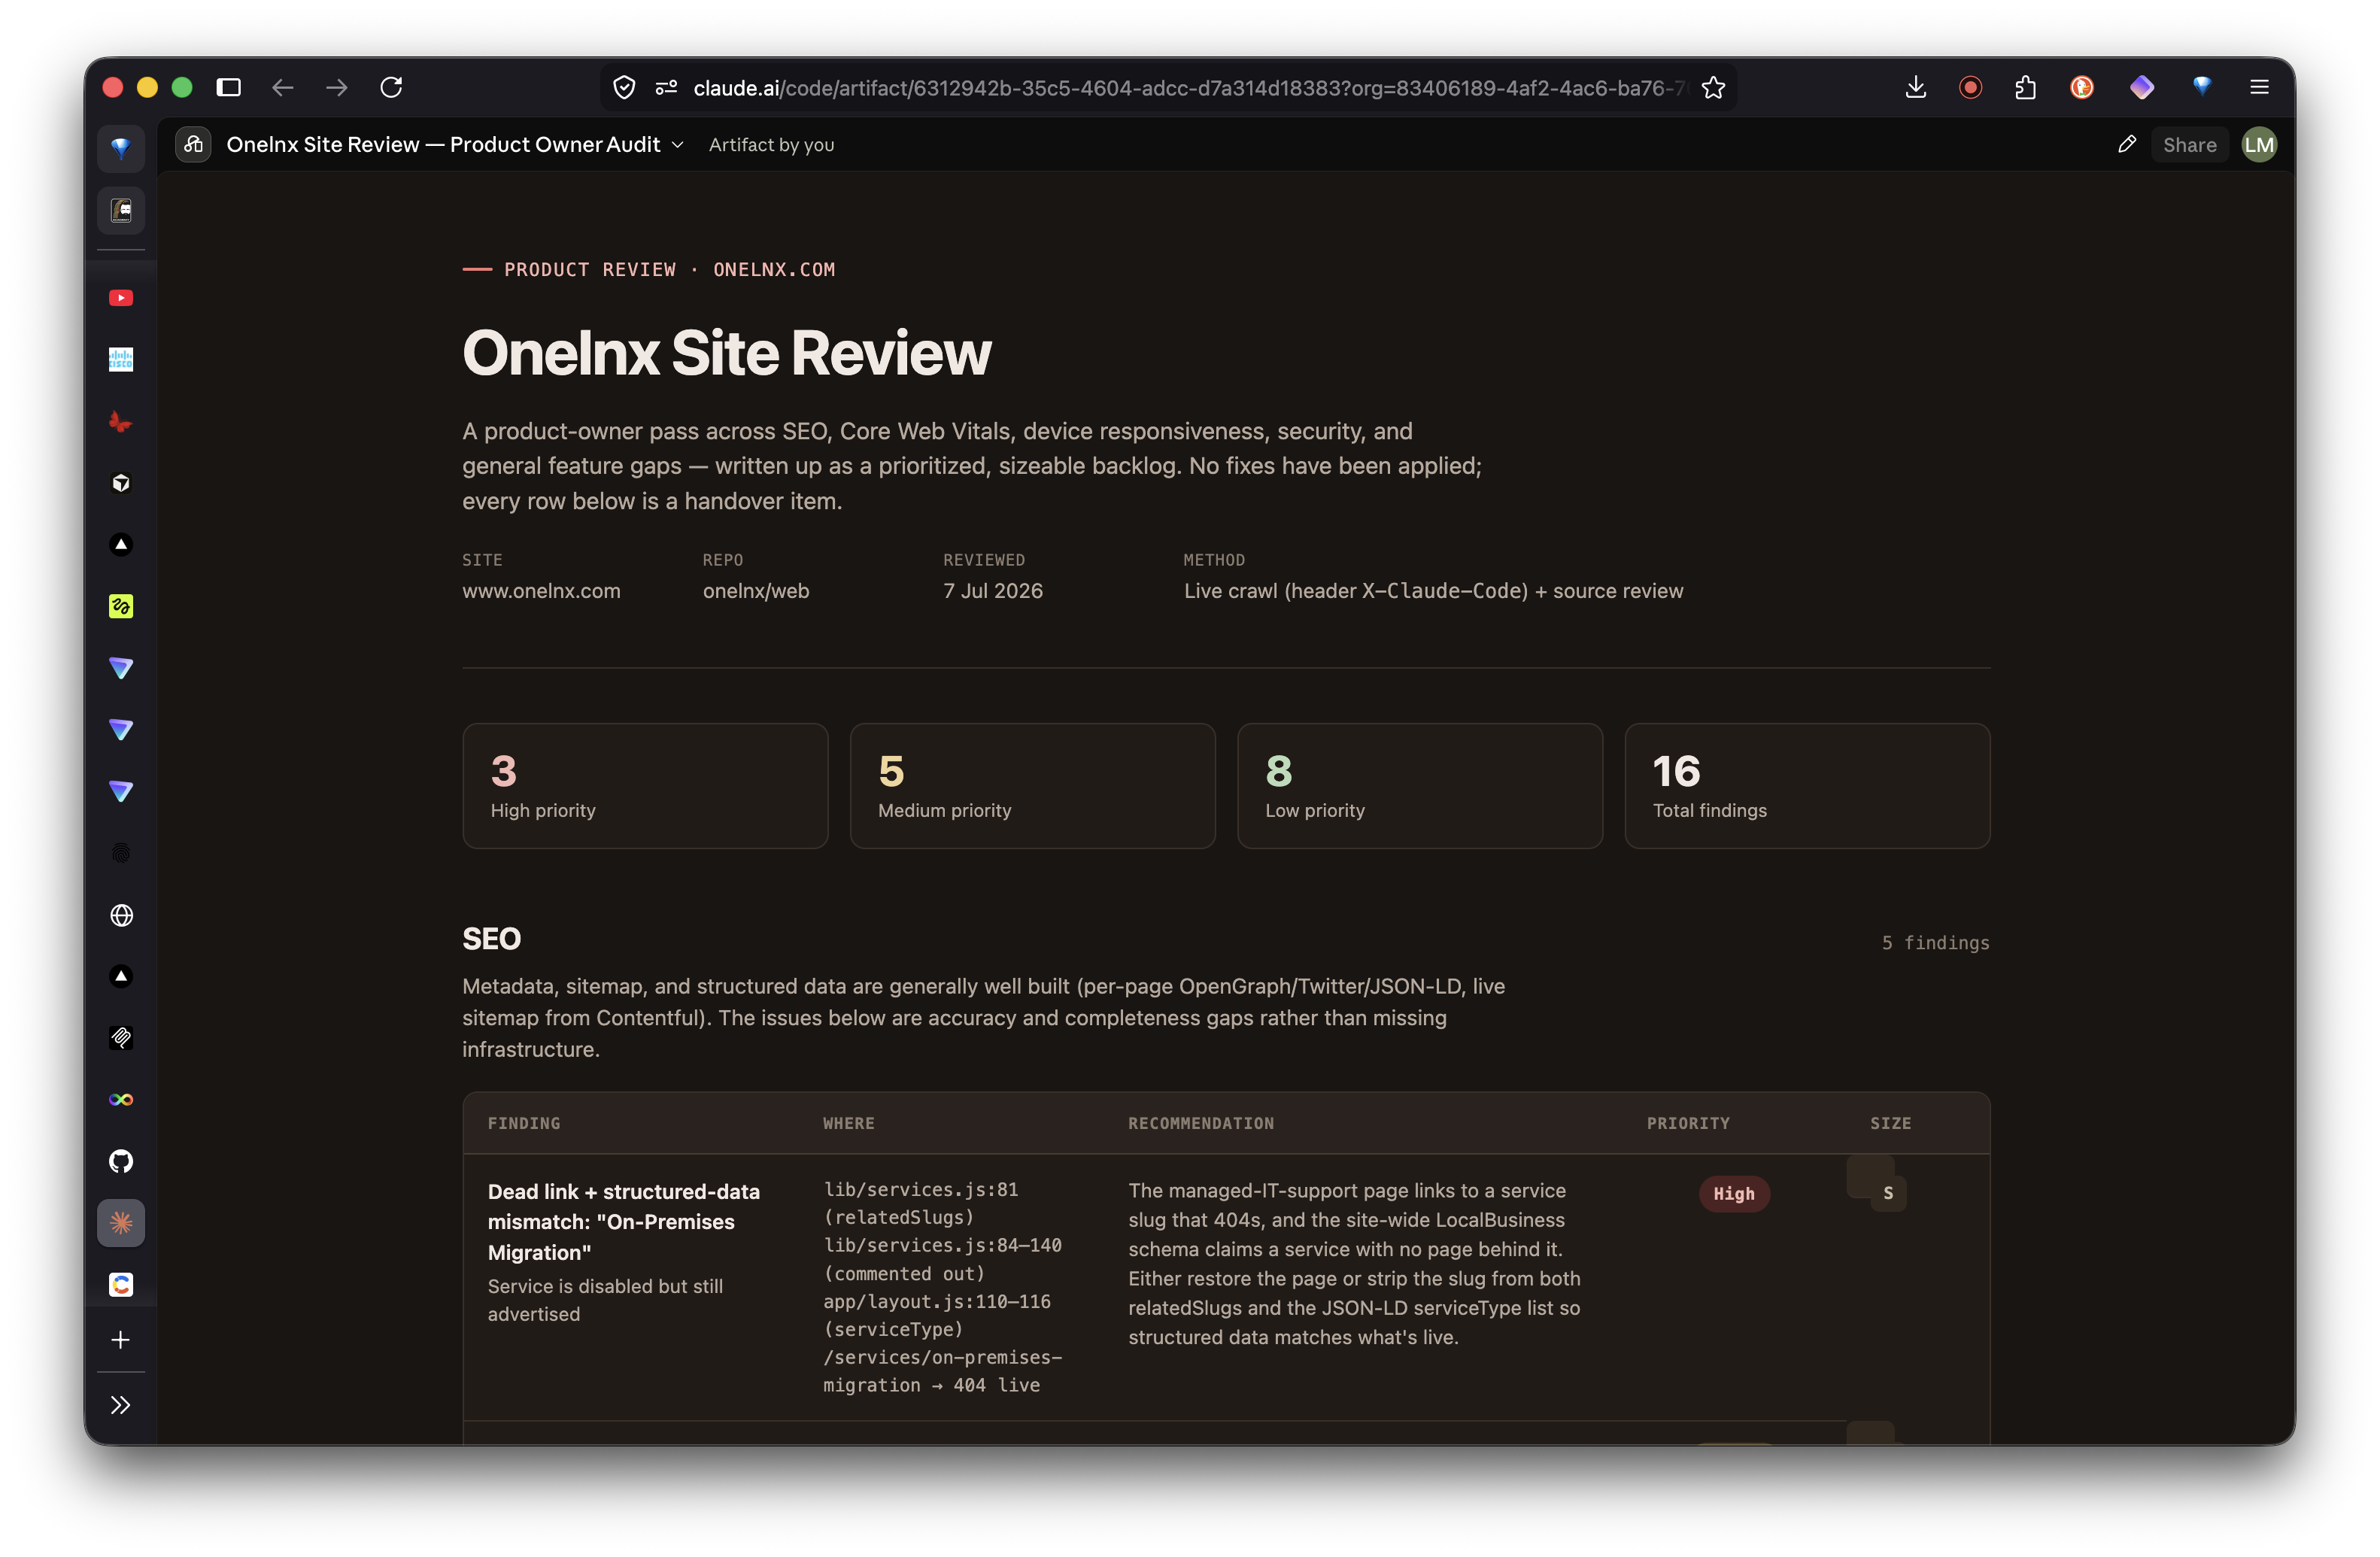Screen dimensions: 2380x1557
Task: Go back to the previous page
Action: tap(283, 88)
